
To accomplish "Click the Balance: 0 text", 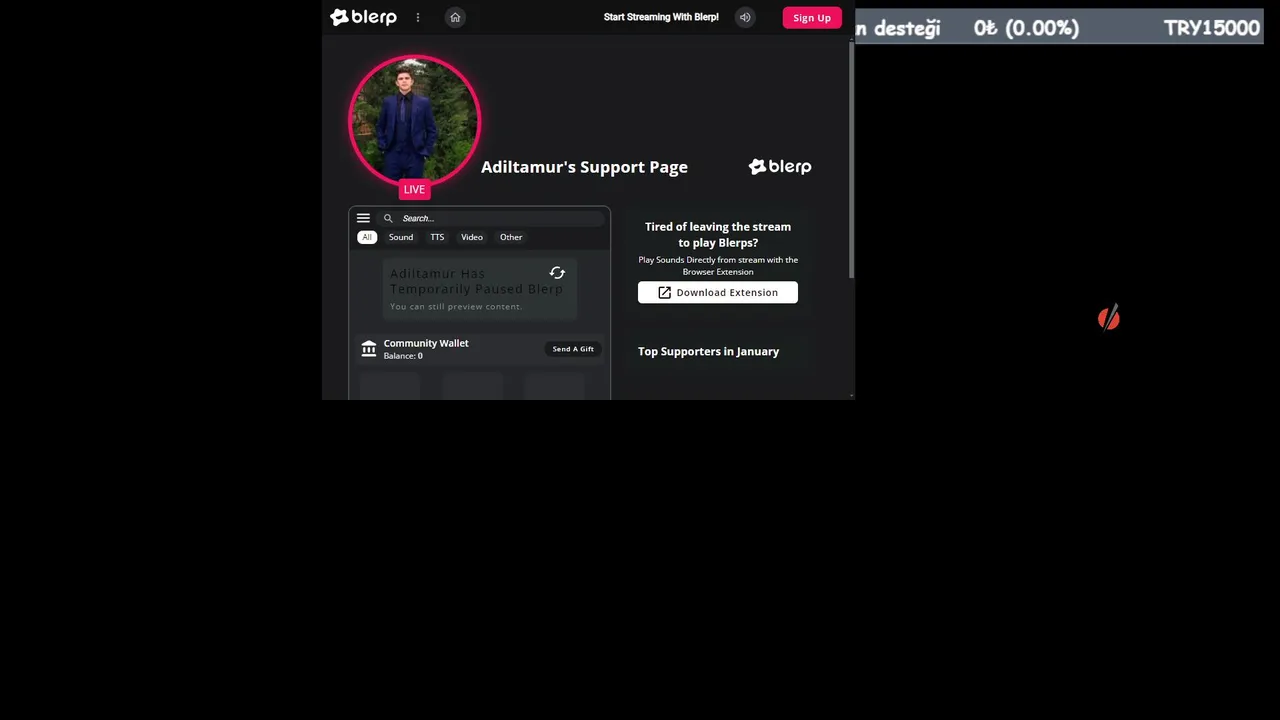I will (x=403, y=356).
